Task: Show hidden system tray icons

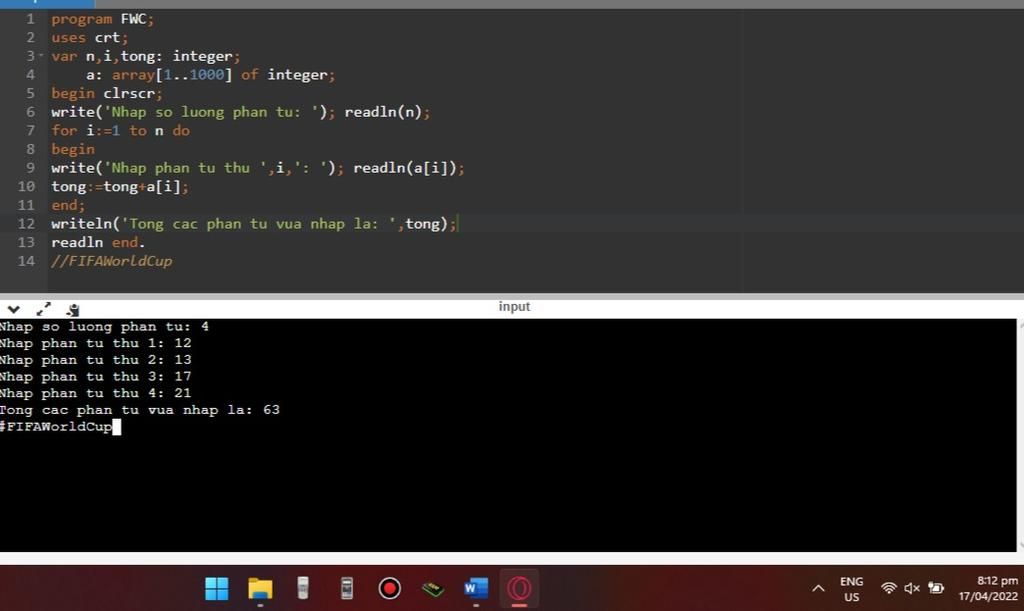Action: [818, 589]
